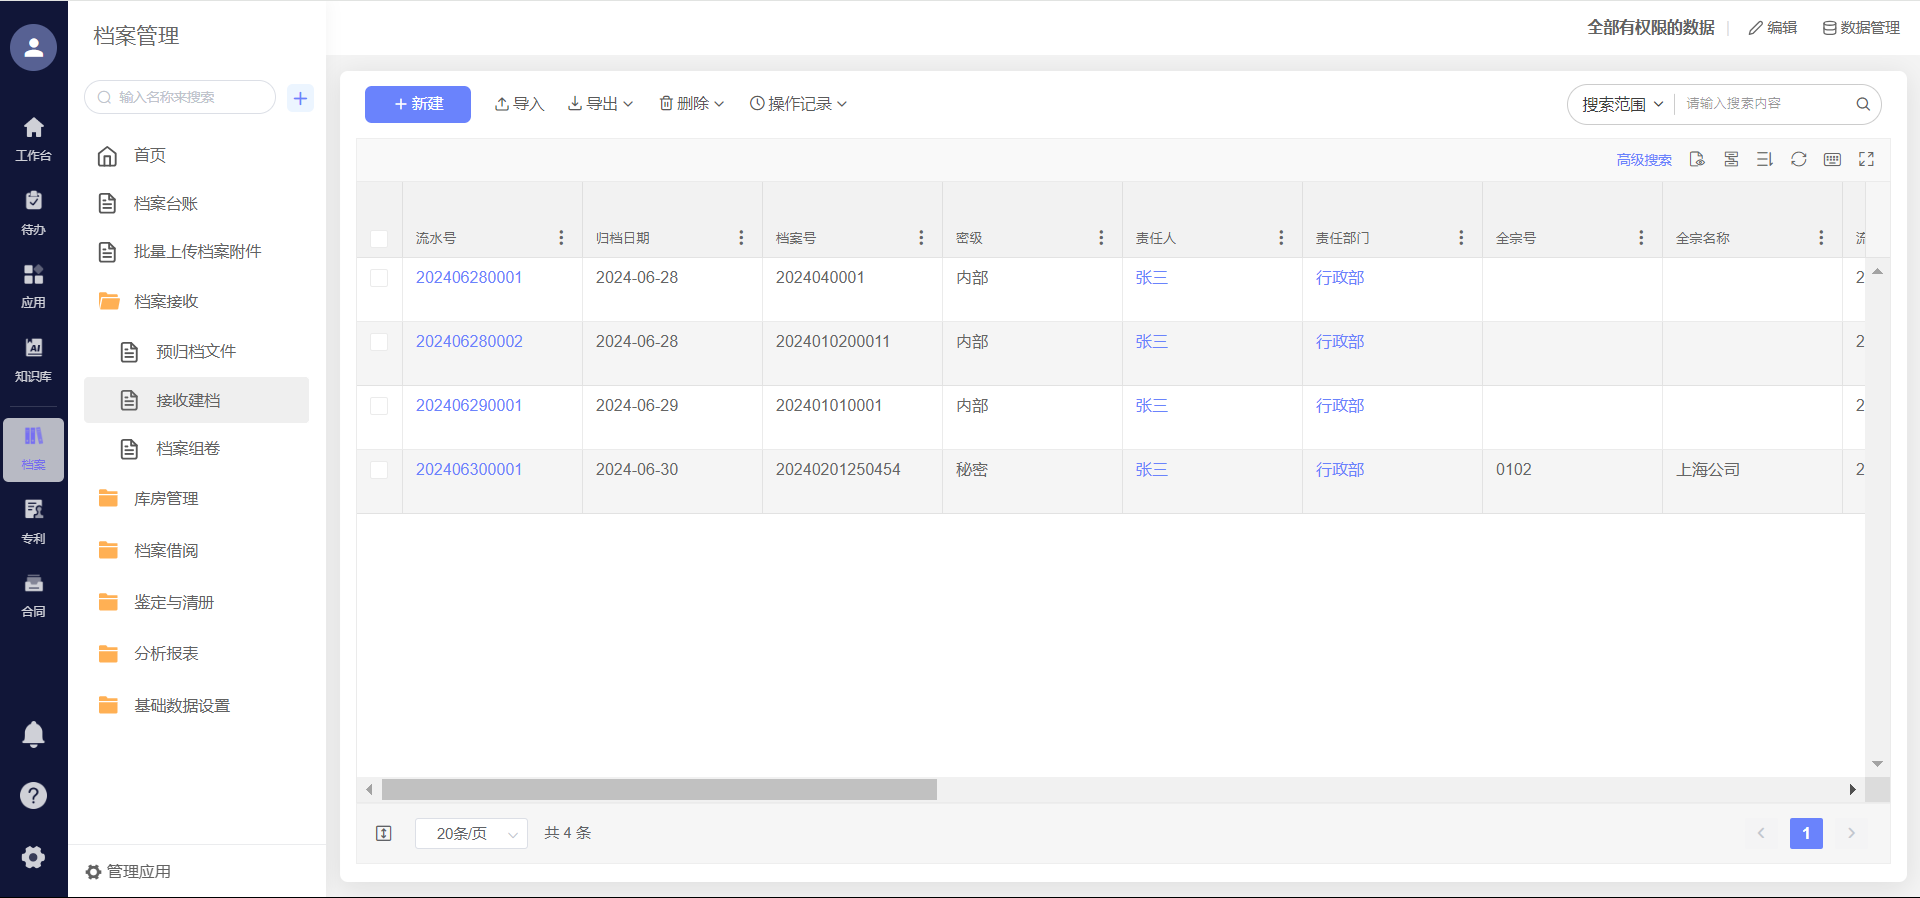This screenshot has width=1920, height=898.
Task: Open the 搜索范围 dropdown
Action: (1622, 104)
